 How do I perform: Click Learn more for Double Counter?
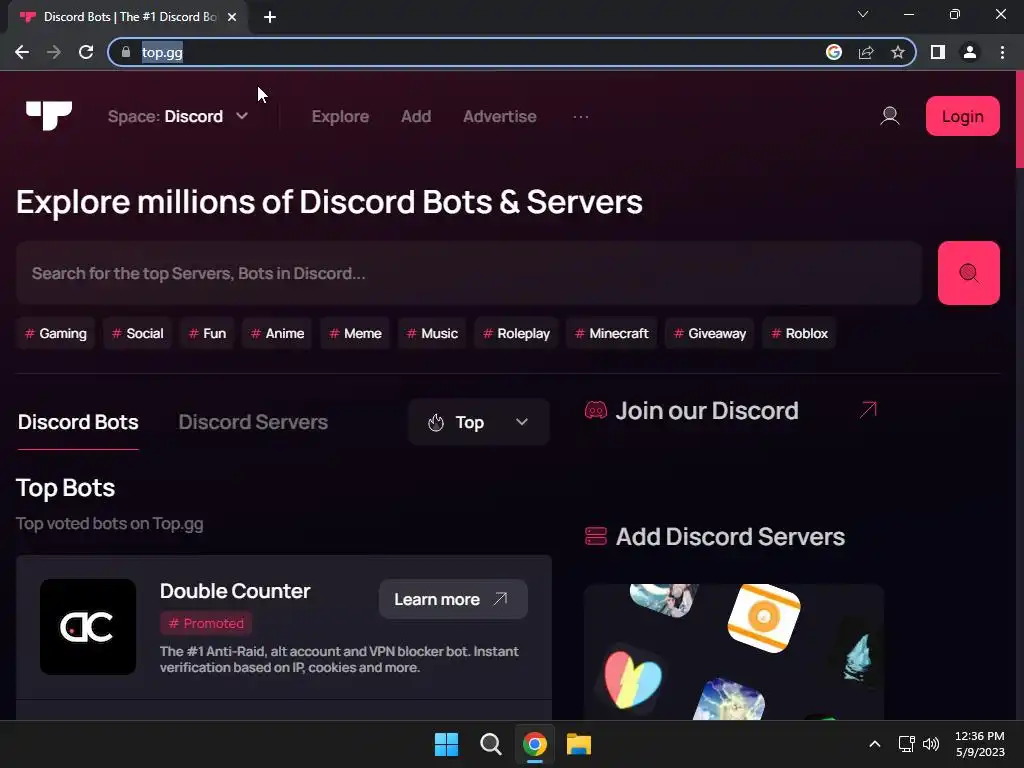(x=453, y=599)
